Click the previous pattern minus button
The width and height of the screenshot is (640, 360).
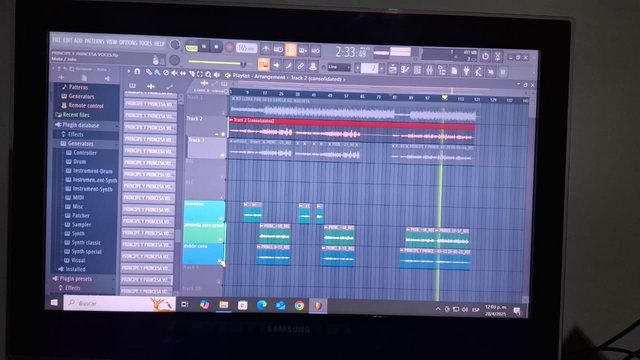coord(358,68)
